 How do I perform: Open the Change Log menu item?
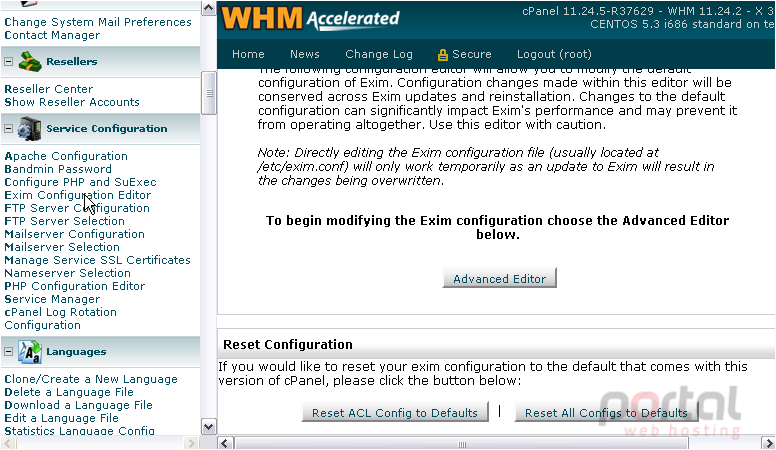[379, 54]
